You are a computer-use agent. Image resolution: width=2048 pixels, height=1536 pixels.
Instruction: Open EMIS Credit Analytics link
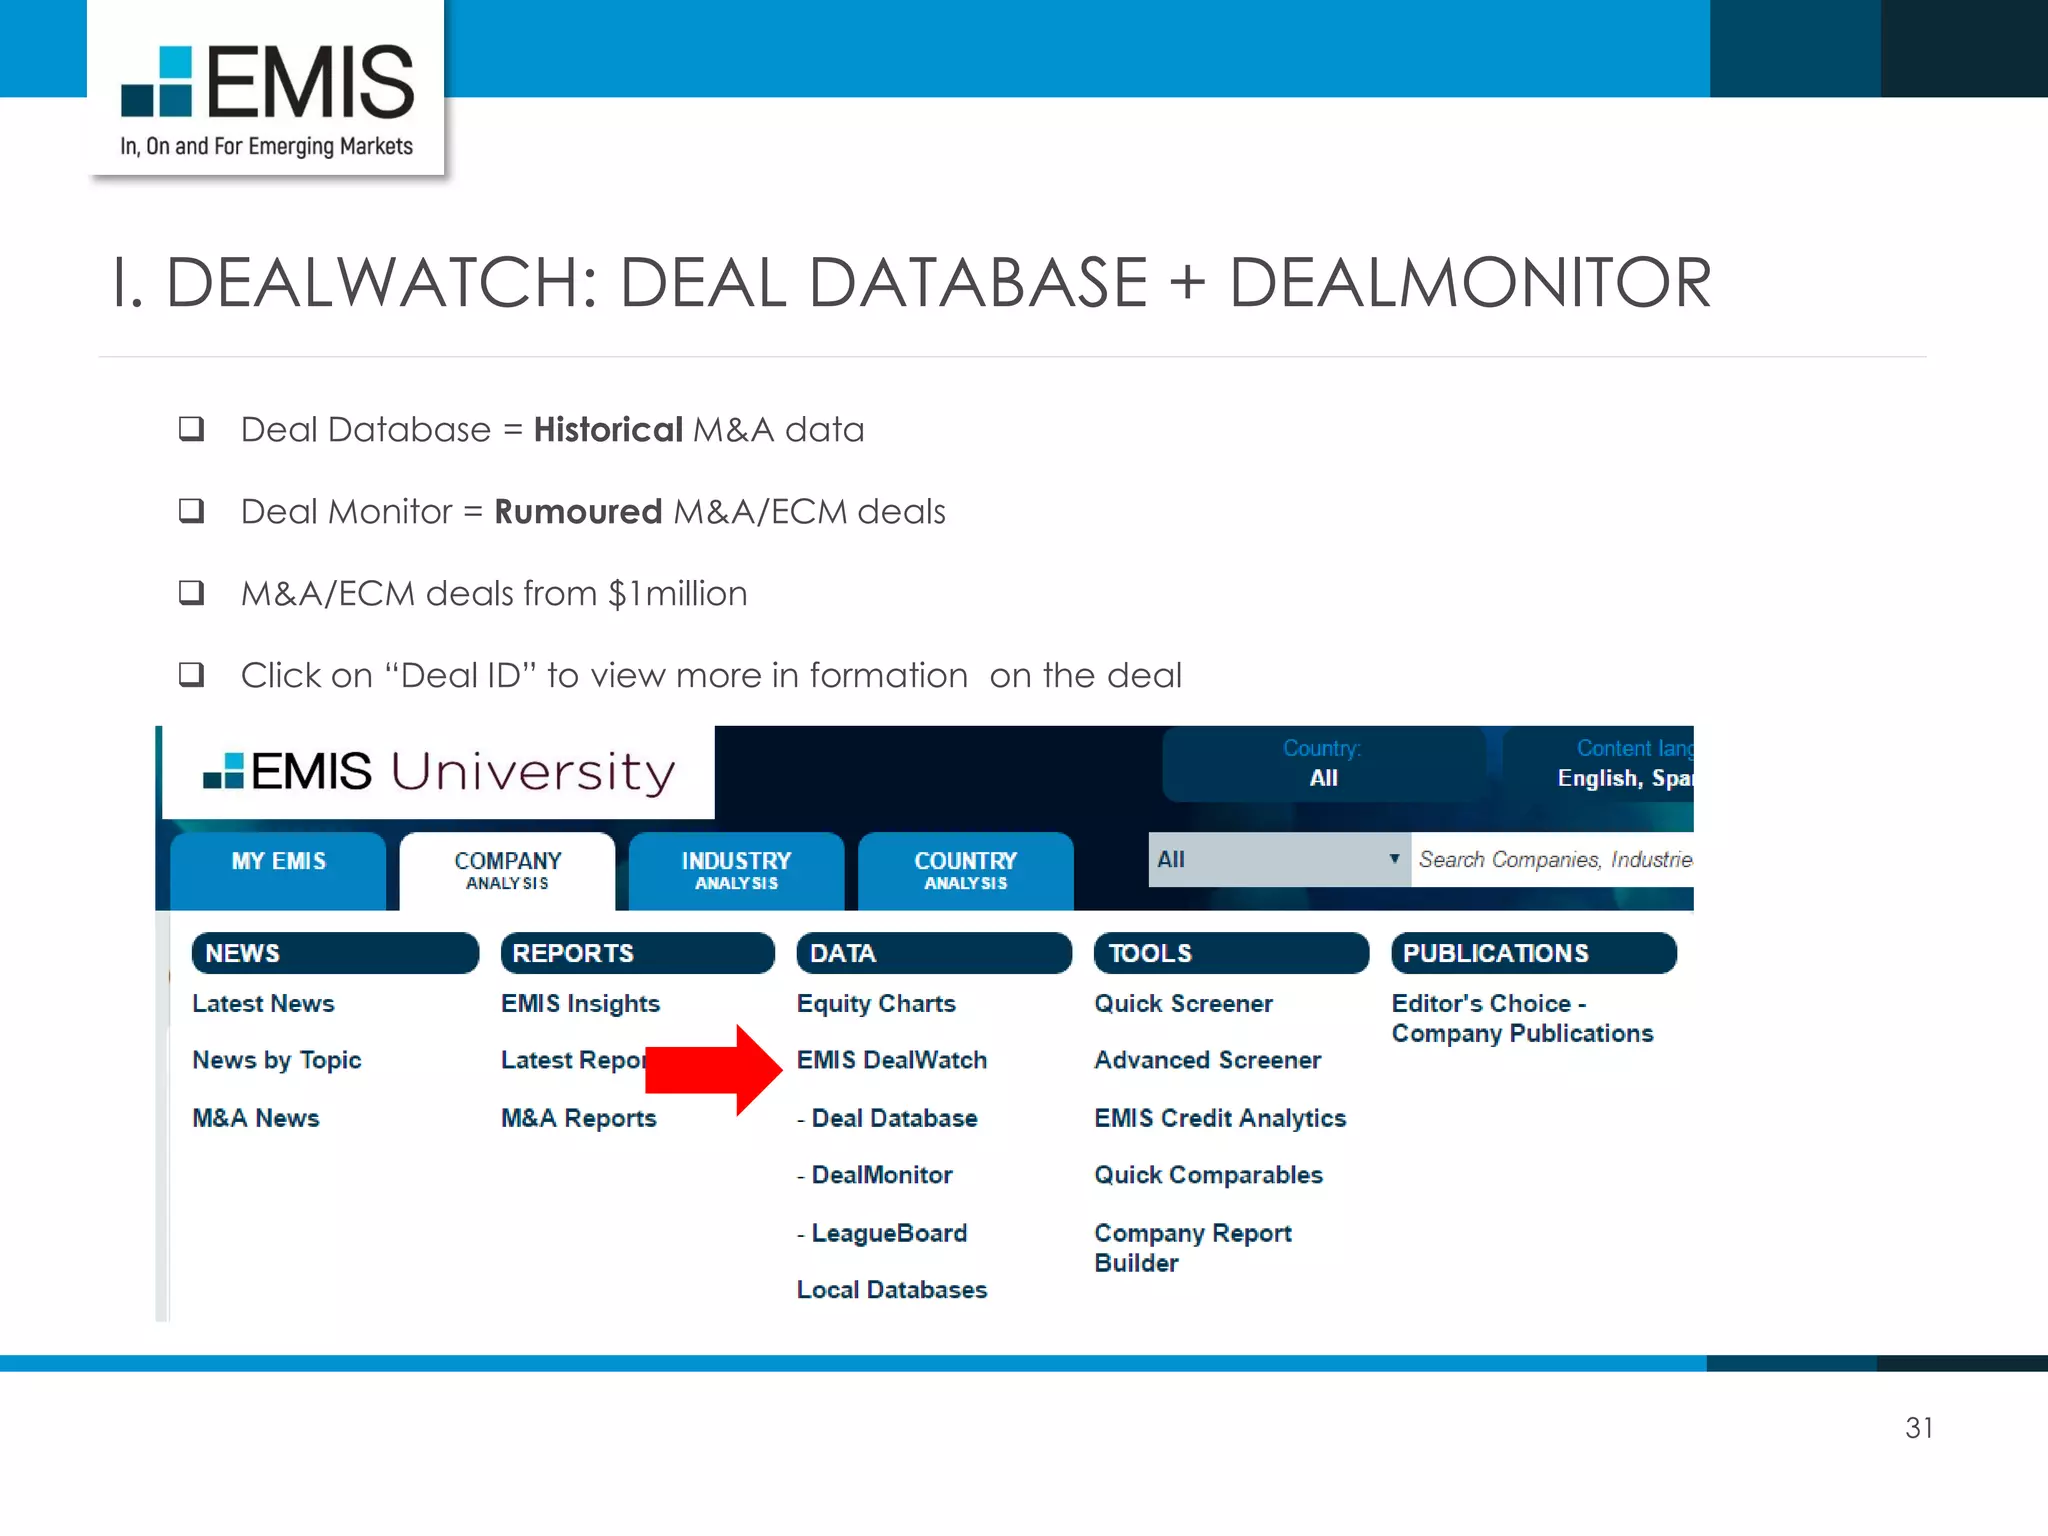click(x=1220, y=1118)
